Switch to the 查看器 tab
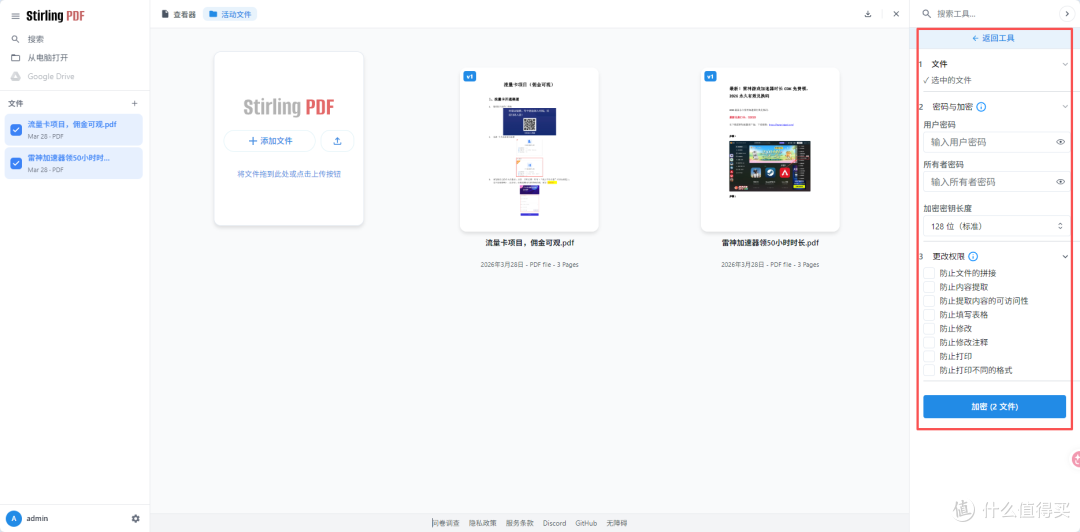 click(178, 14)
